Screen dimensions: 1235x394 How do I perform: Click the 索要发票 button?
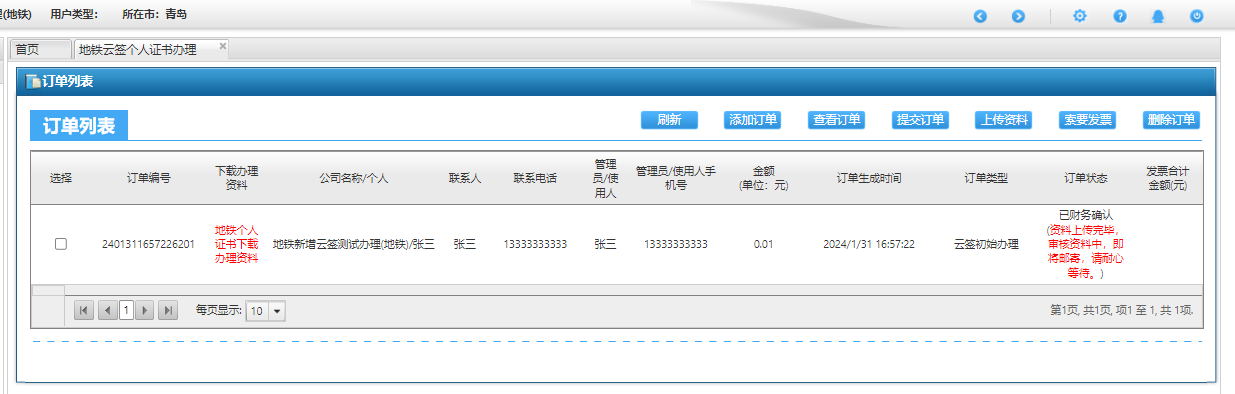tap(1088, 120)
